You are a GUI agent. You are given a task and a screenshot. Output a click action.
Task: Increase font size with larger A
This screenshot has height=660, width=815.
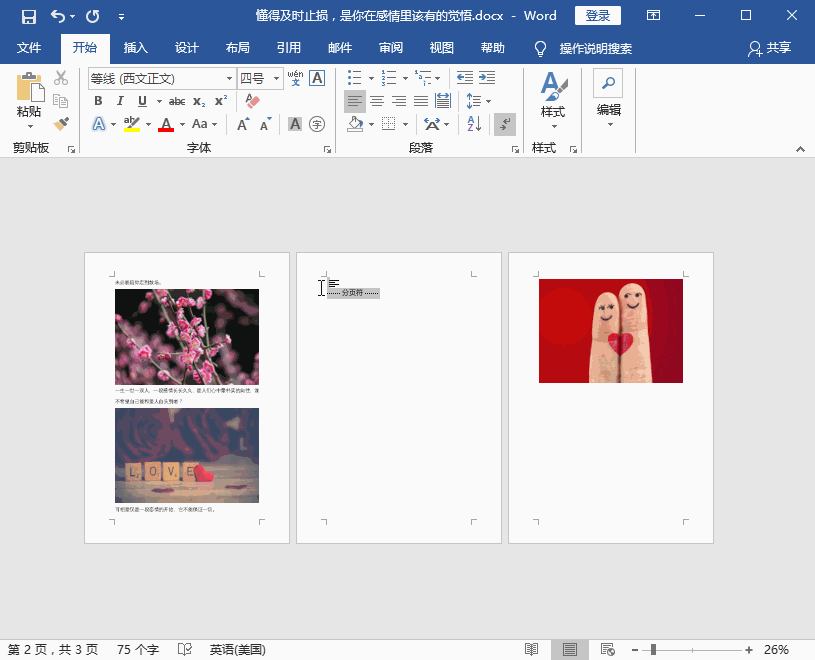(x=243, y=124)
